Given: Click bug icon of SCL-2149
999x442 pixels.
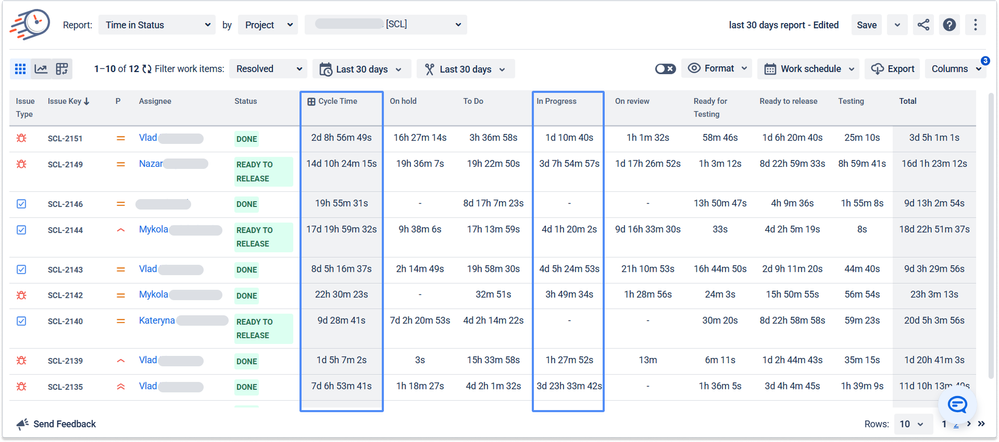Looking at the screenshot, I should point(21,164).
